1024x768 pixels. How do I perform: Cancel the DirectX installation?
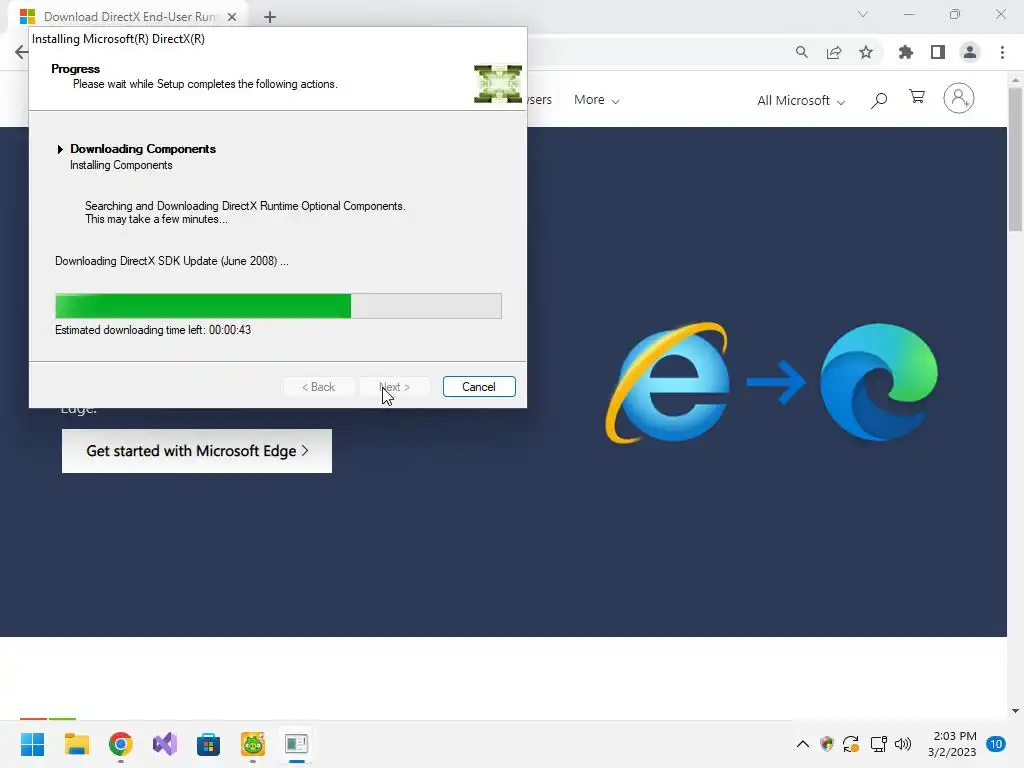point(479,387)
